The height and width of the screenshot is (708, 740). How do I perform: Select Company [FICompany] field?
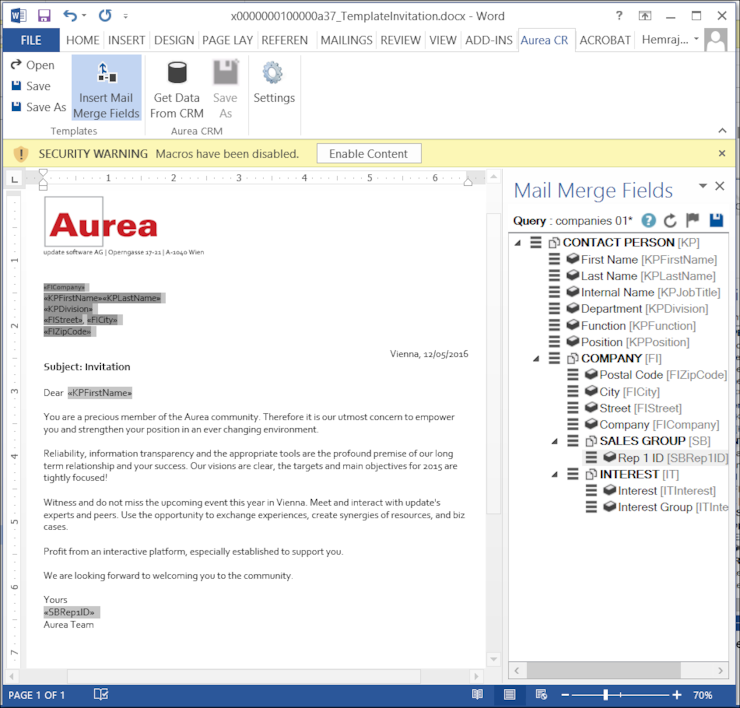(x=659, y=424)
